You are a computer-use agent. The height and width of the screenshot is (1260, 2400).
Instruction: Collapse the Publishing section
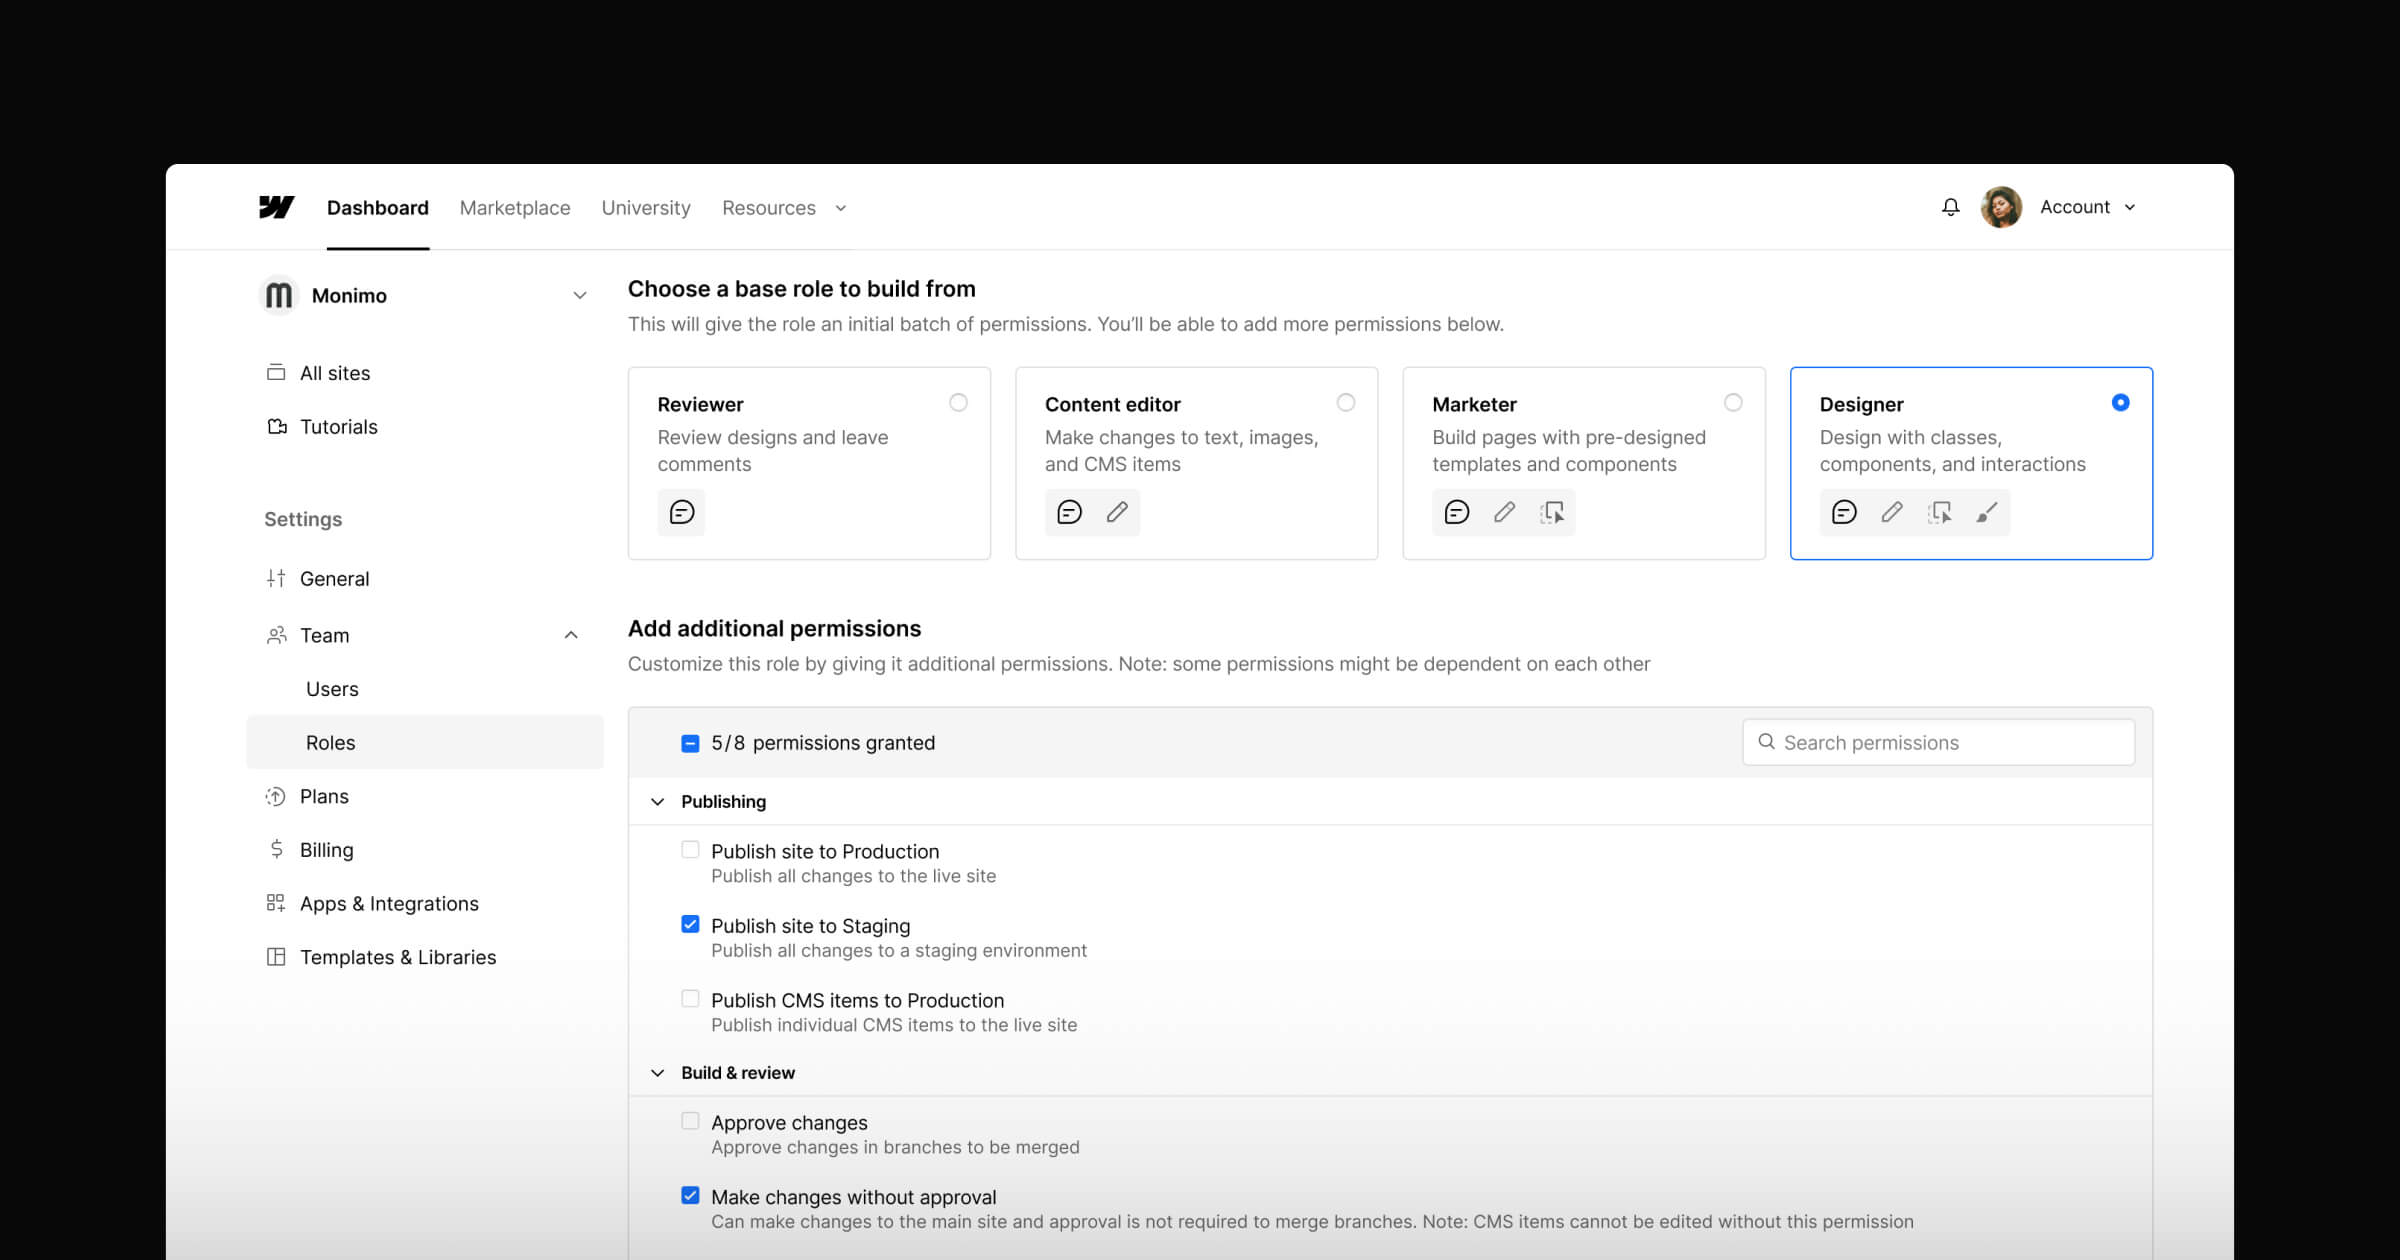[x=657, y=802]
